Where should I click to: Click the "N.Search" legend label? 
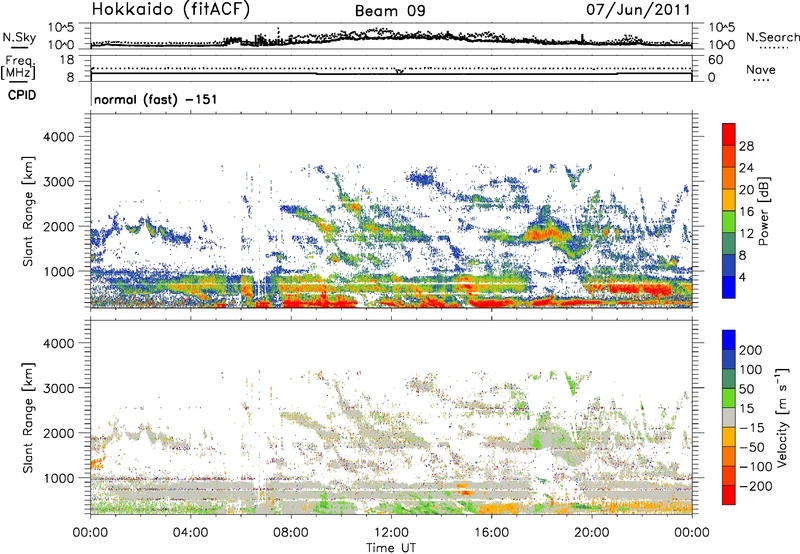click(x=772, y=37)
